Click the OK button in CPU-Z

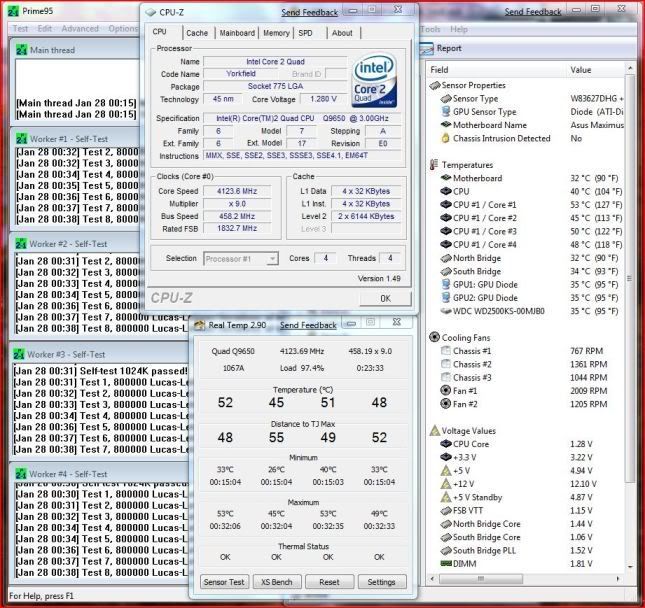coord(385,298)
